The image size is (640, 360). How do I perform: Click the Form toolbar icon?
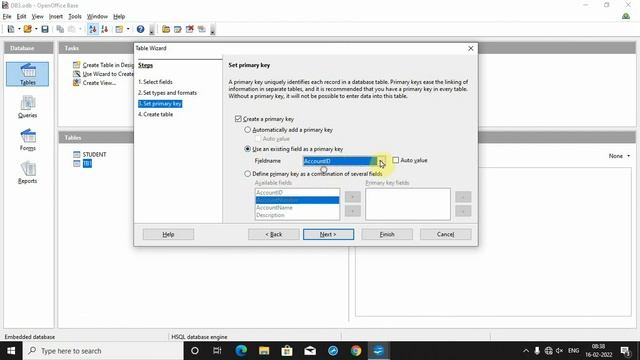[x=119, y=29]
